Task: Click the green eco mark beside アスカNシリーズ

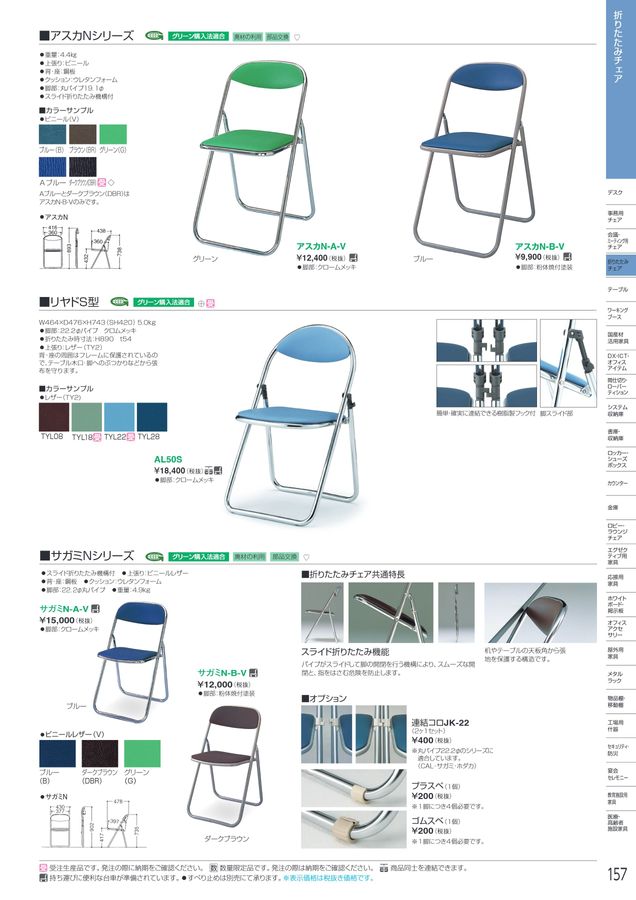Action: tap(154, 36)
